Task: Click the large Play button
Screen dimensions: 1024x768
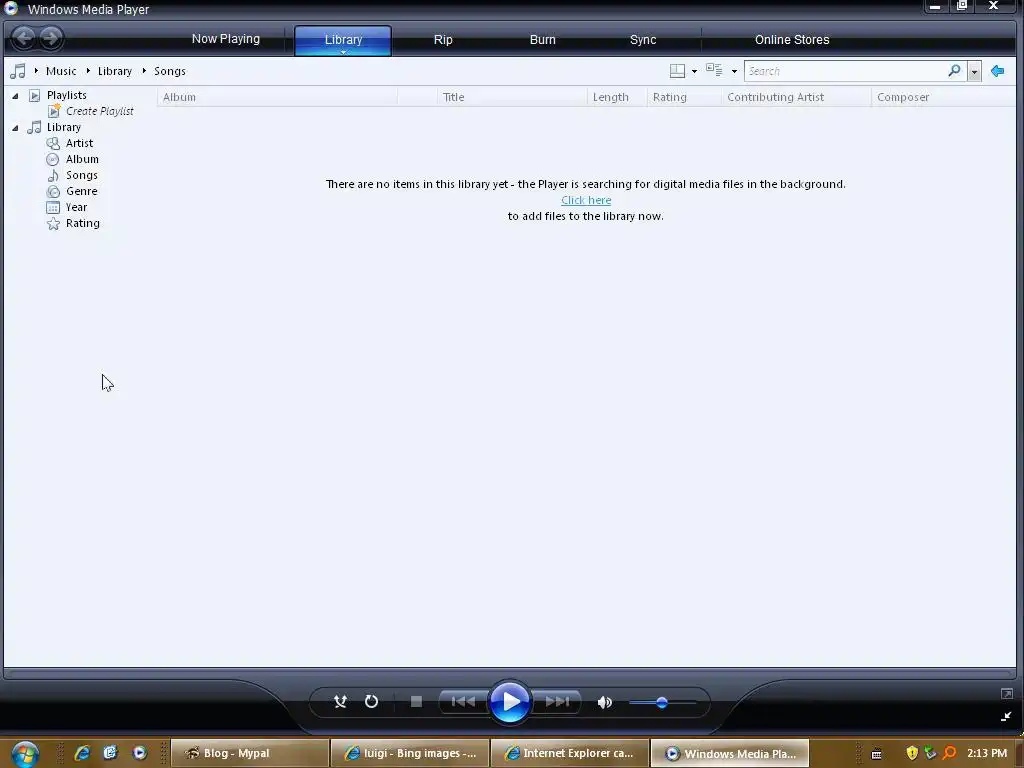Action: point(509,702)
